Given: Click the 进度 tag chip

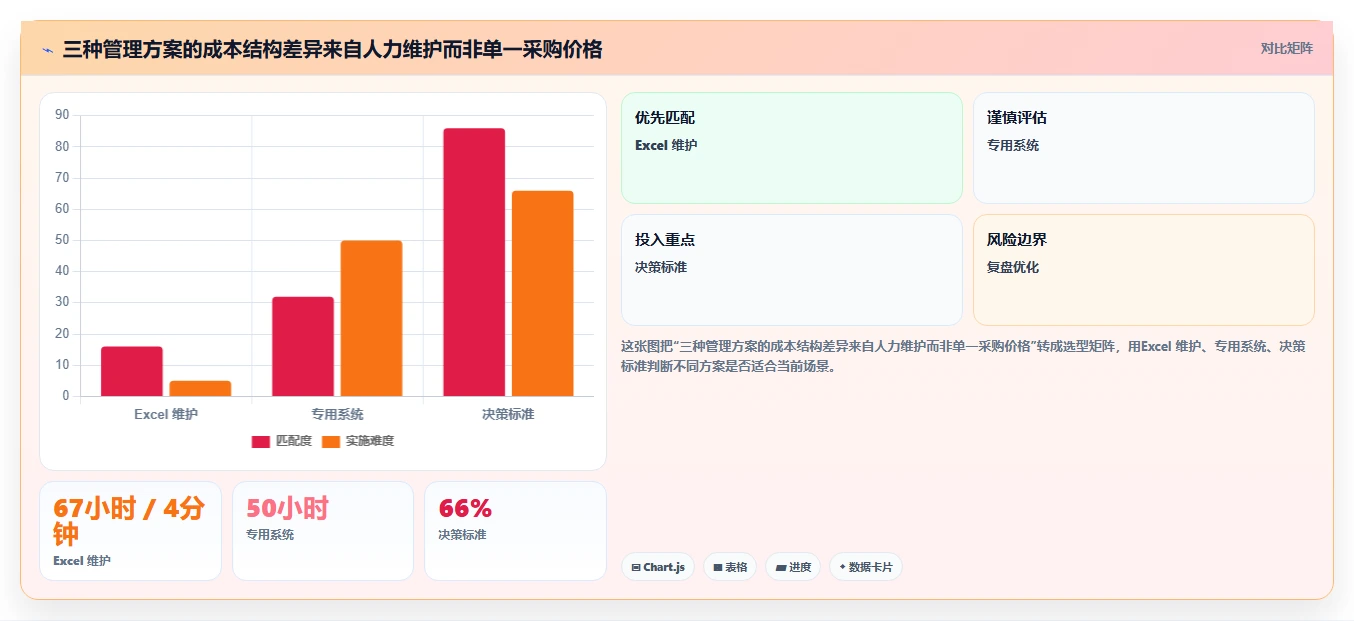Looking at the screenshot, I should [793, 567].
